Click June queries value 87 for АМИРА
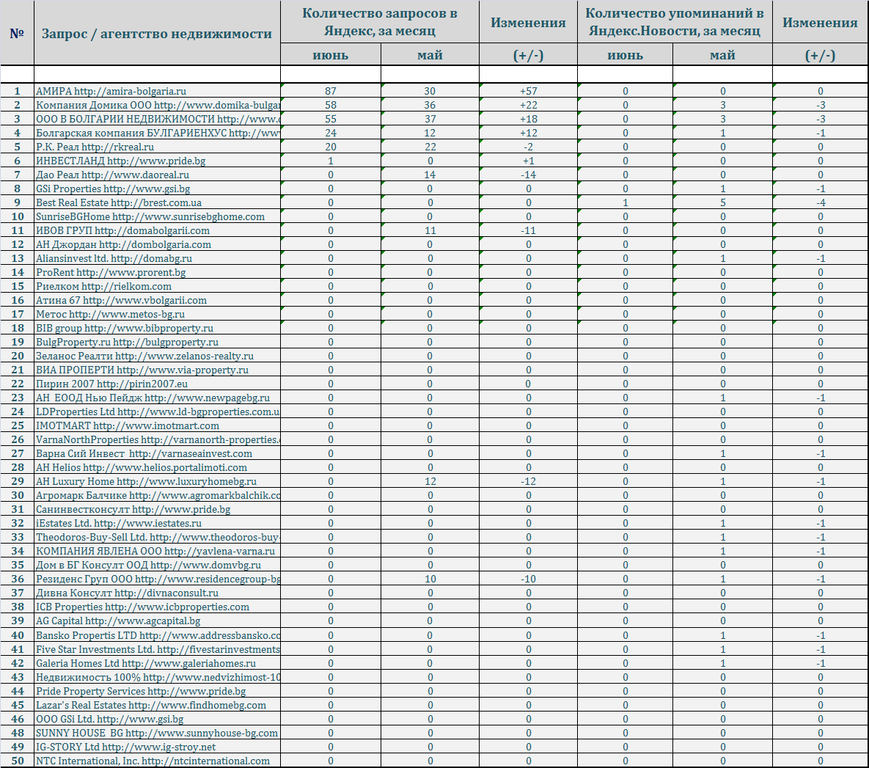Screen dimensions: 869x768 coord(331,91)
